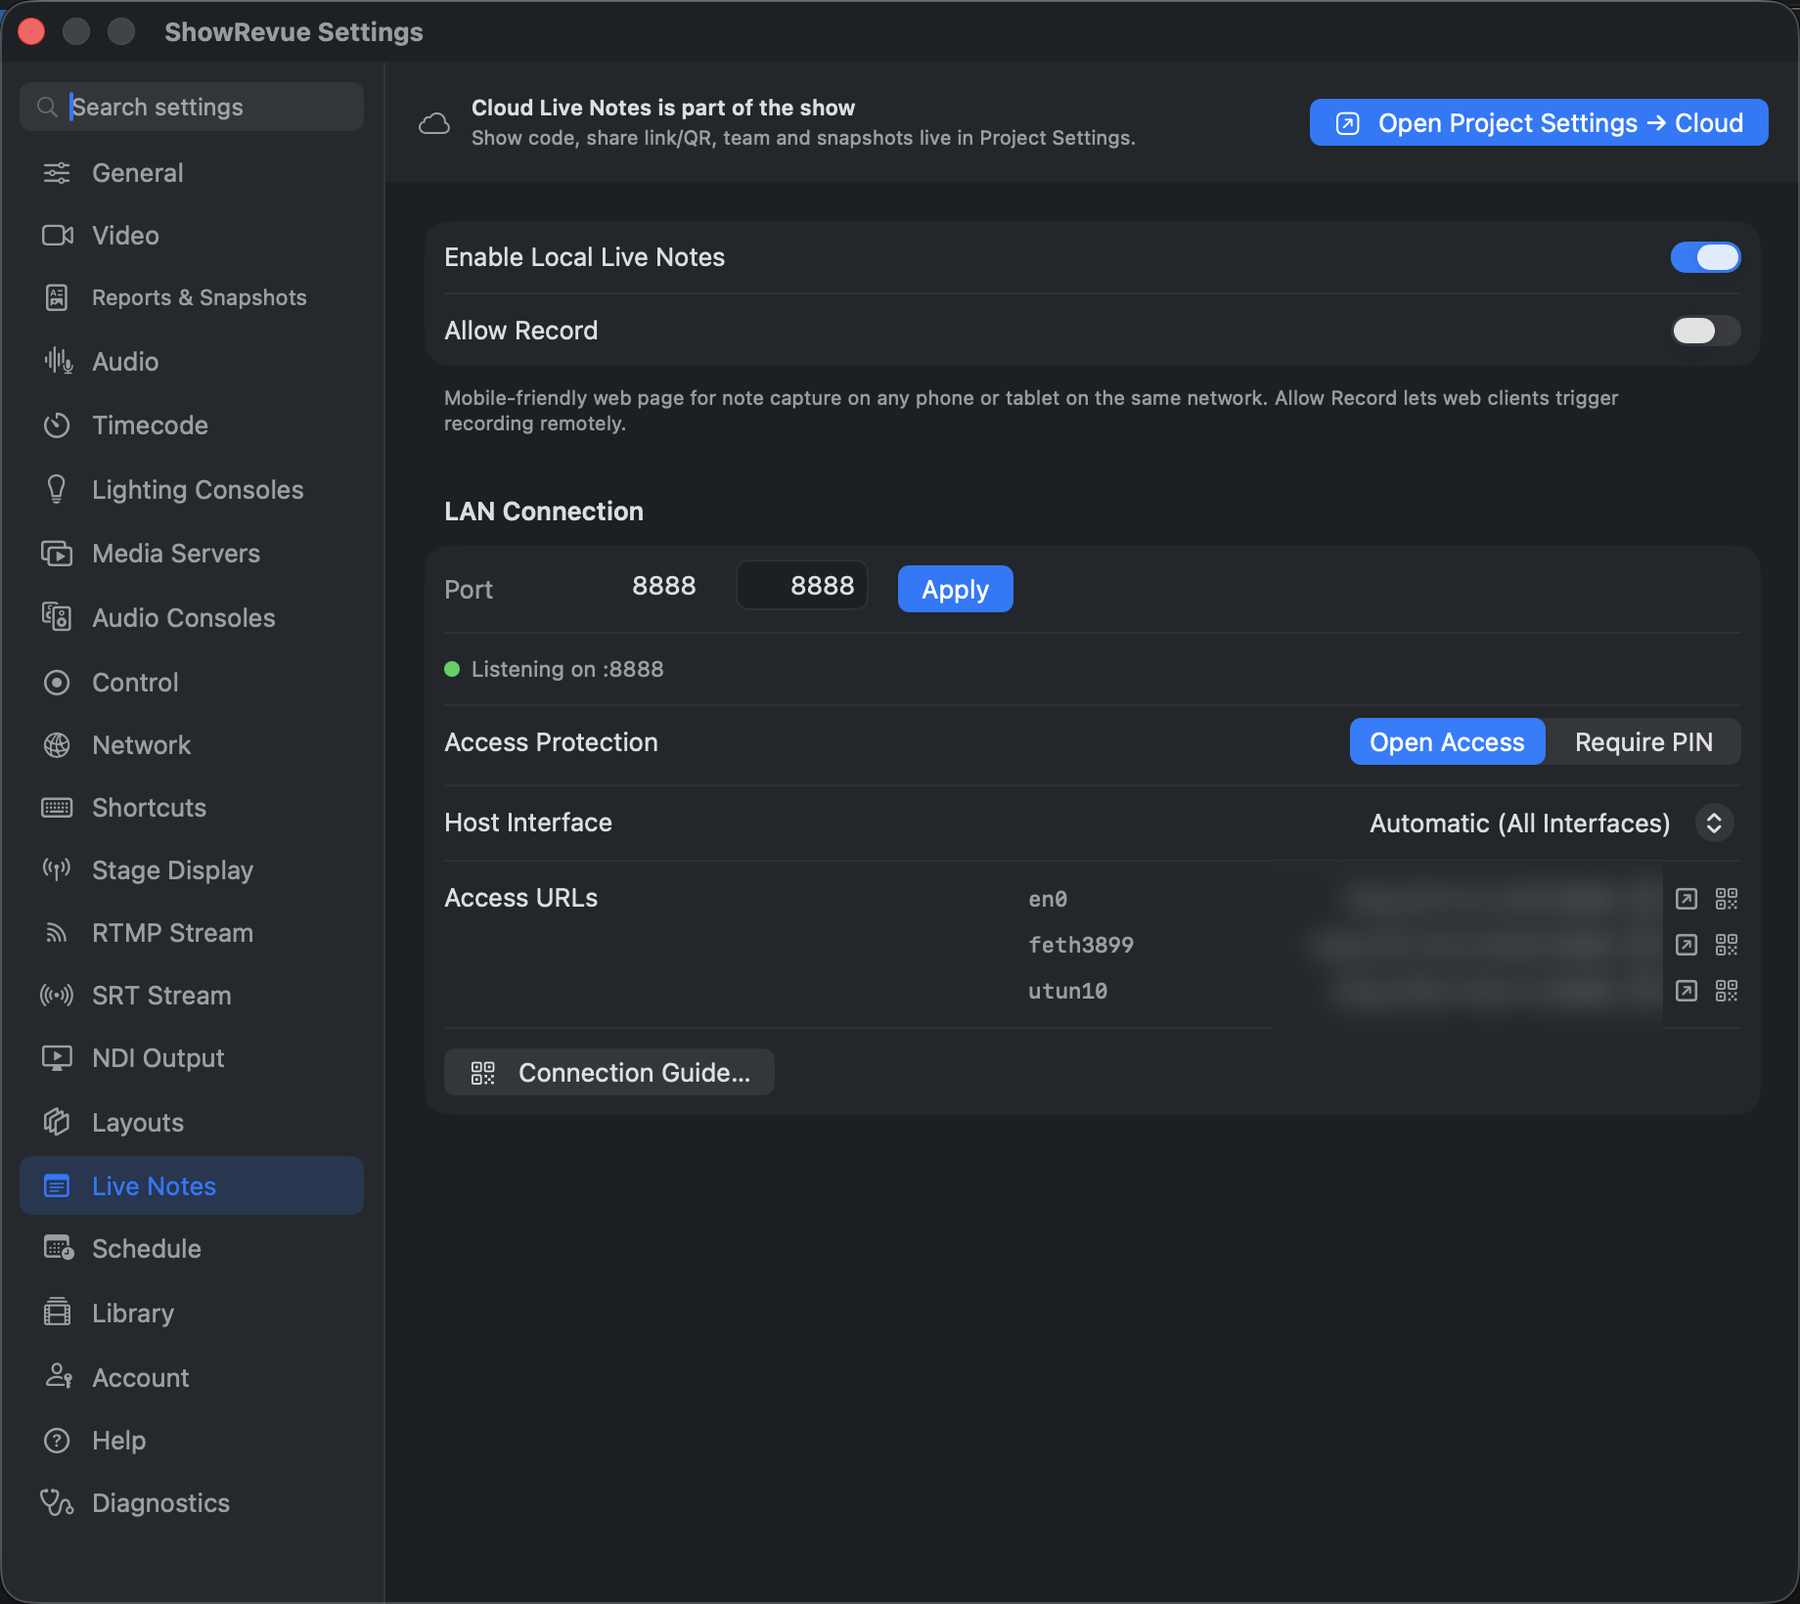Open the feth3899 access URL in browser

coord(1686,945)
